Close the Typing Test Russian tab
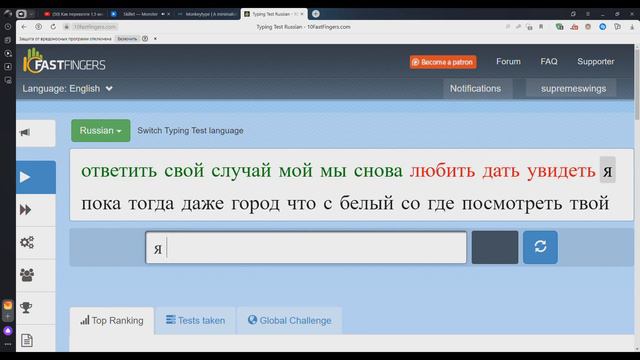The width and height of the screenshot is (640, 360). click(x=302, y=14)
